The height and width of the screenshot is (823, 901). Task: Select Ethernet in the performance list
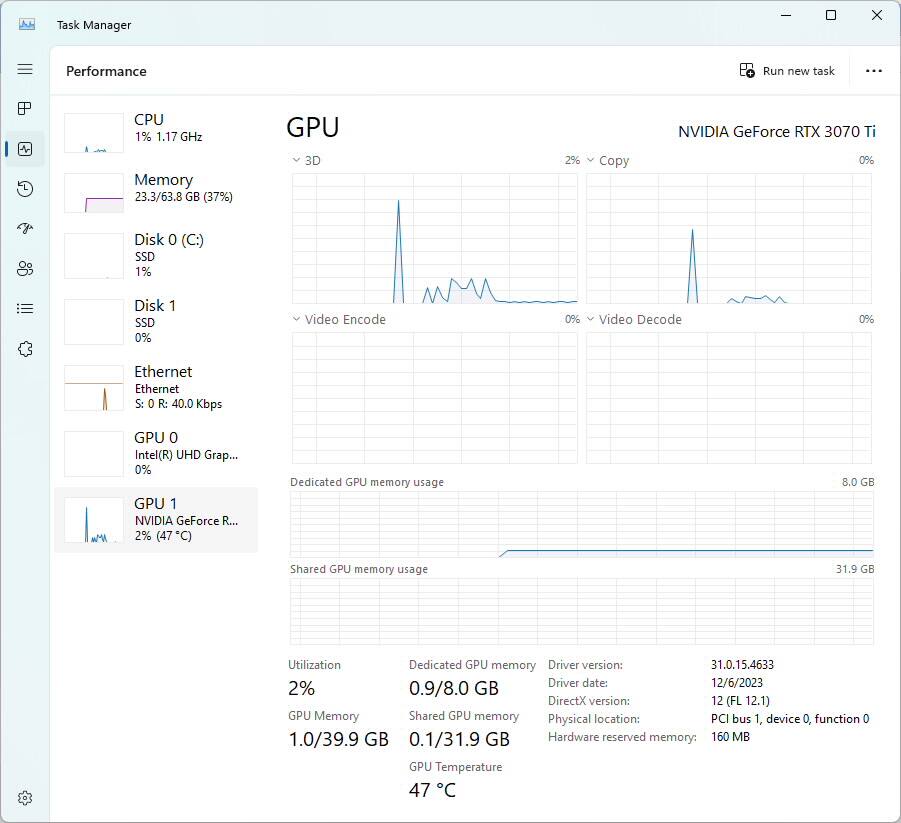(x=155, y=388)
